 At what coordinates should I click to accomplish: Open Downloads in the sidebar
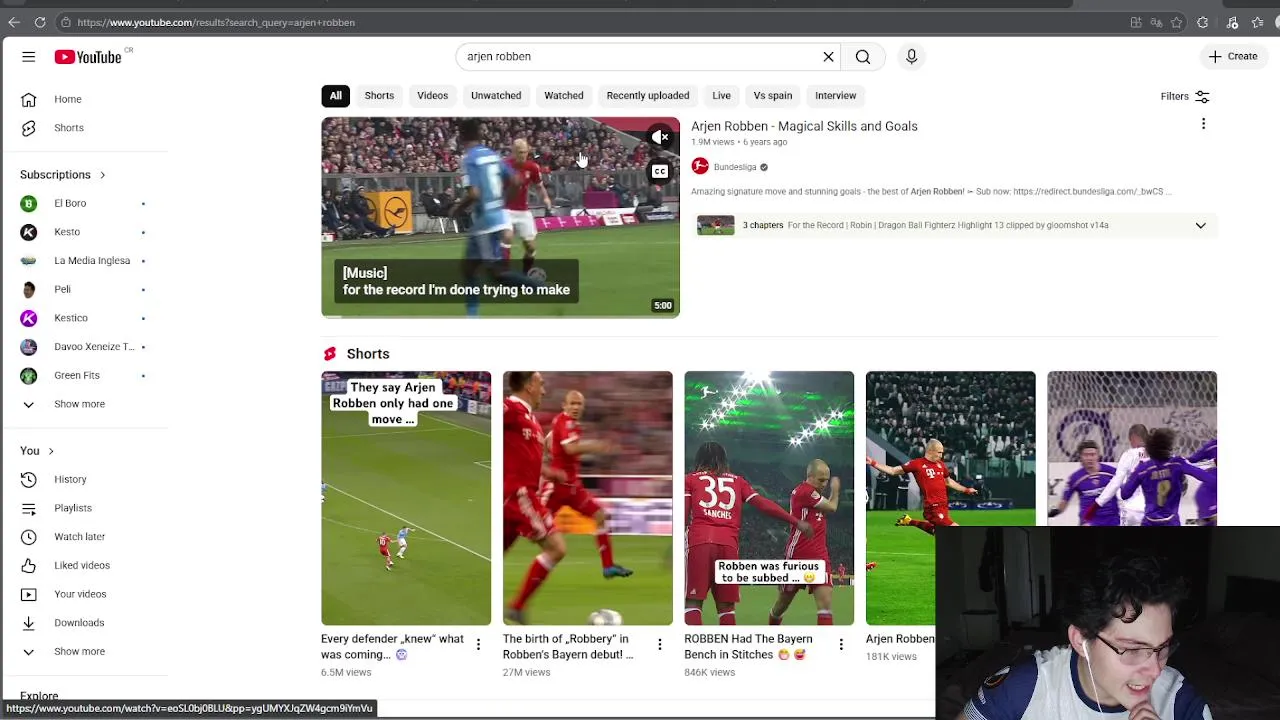tap(84, 623)
